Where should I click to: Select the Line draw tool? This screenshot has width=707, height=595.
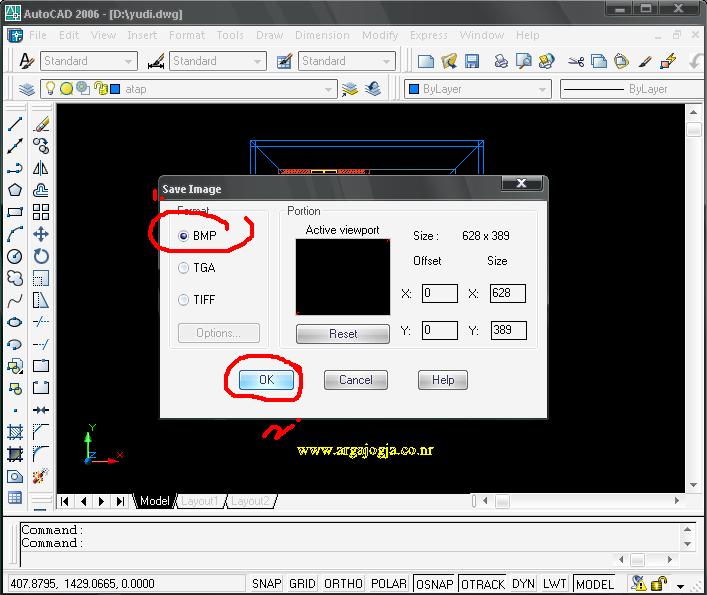[x=15, y=124]
